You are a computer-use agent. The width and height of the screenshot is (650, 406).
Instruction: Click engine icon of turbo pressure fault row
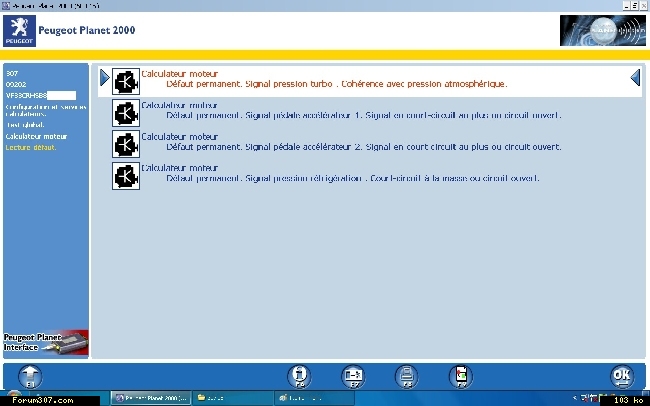click(x=126, y=82)
